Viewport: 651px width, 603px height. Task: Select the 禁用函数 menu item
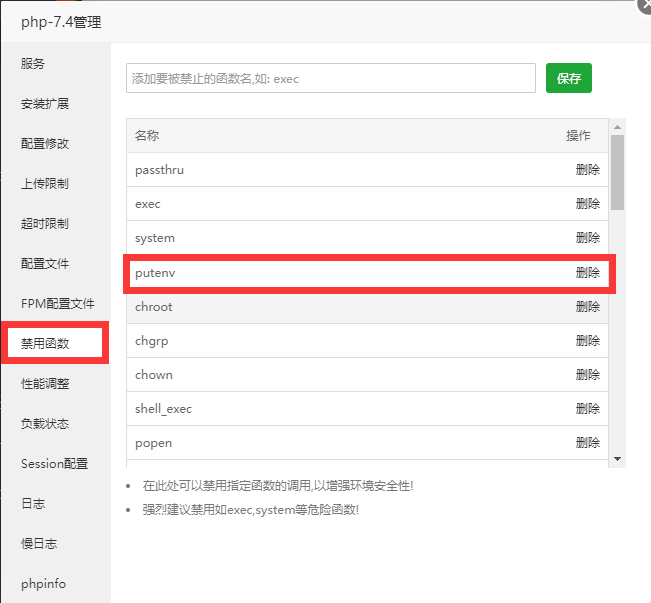click(x=45, y=343)
